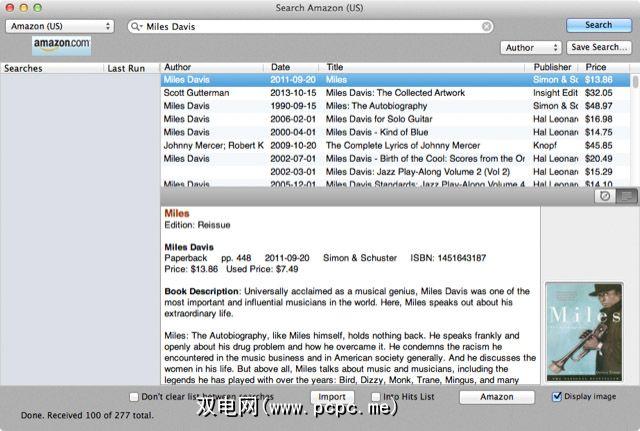Click the Searches column header
The width and height of the screenshot is (640, 431).
pyautogui.click(x=51, y=68)
